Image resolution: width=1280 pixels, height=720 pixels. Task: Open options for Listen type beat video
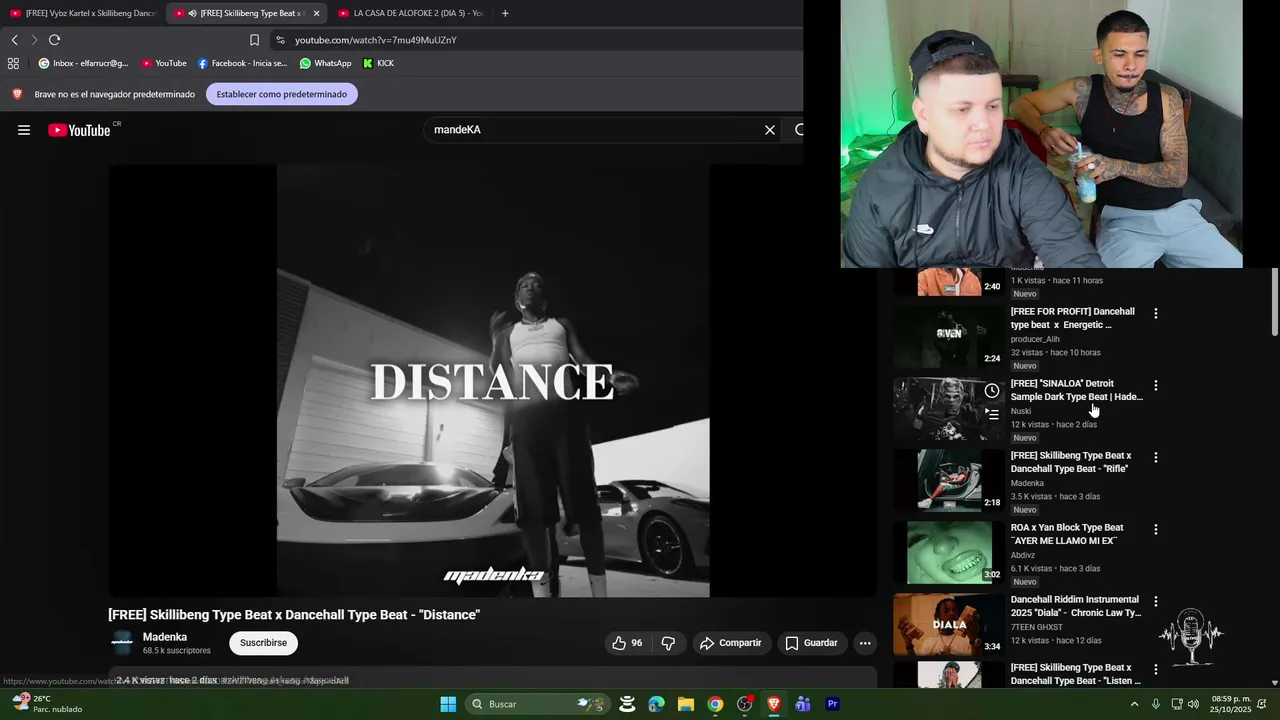point(1156,669)
